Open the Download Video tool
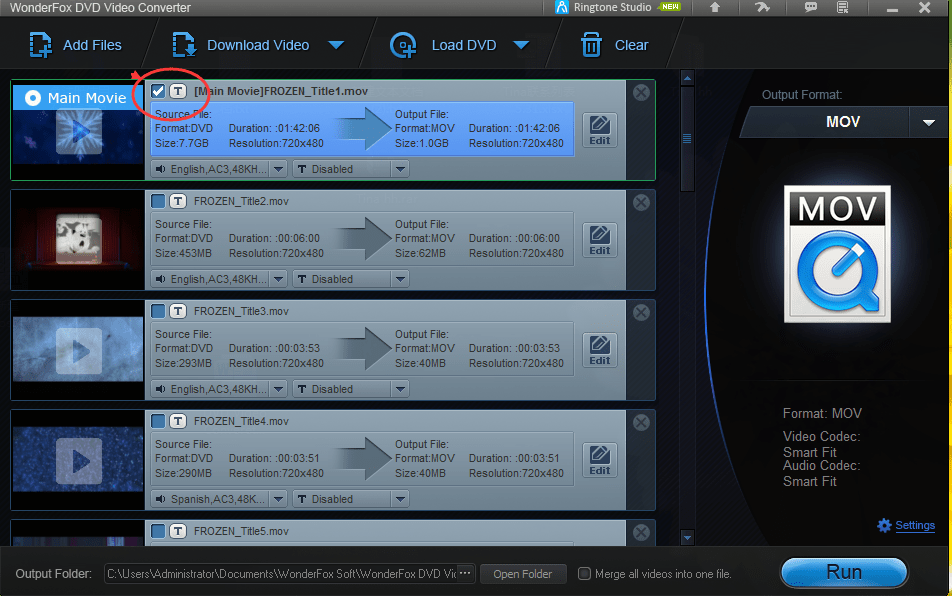This screenshot has height=596, width=952. click(241, 45)
